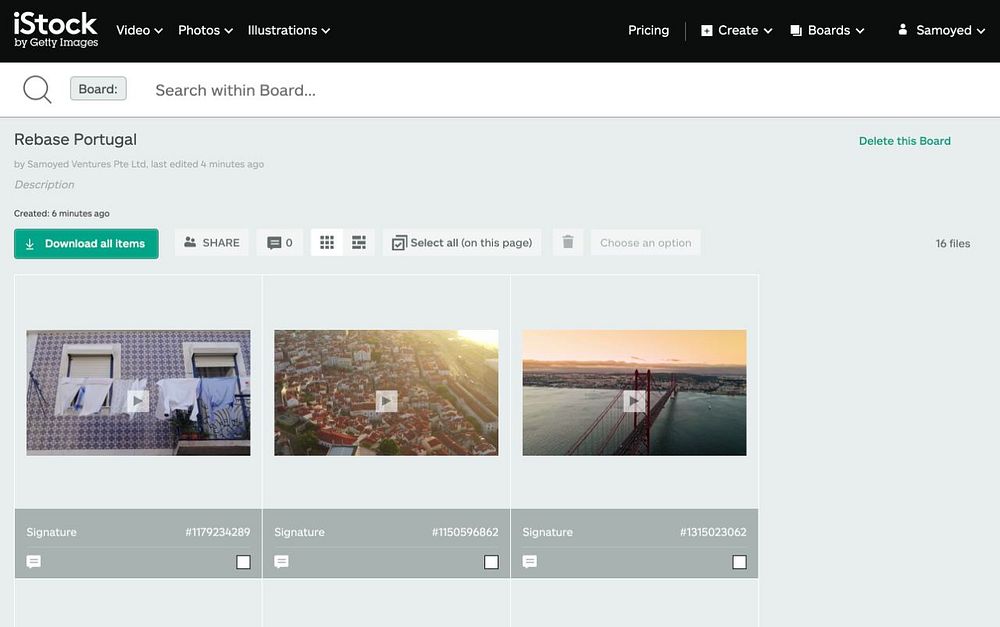Screen dimensions: 1000x627
Task: Open the Boards dropdown
Action: point(827,30)
